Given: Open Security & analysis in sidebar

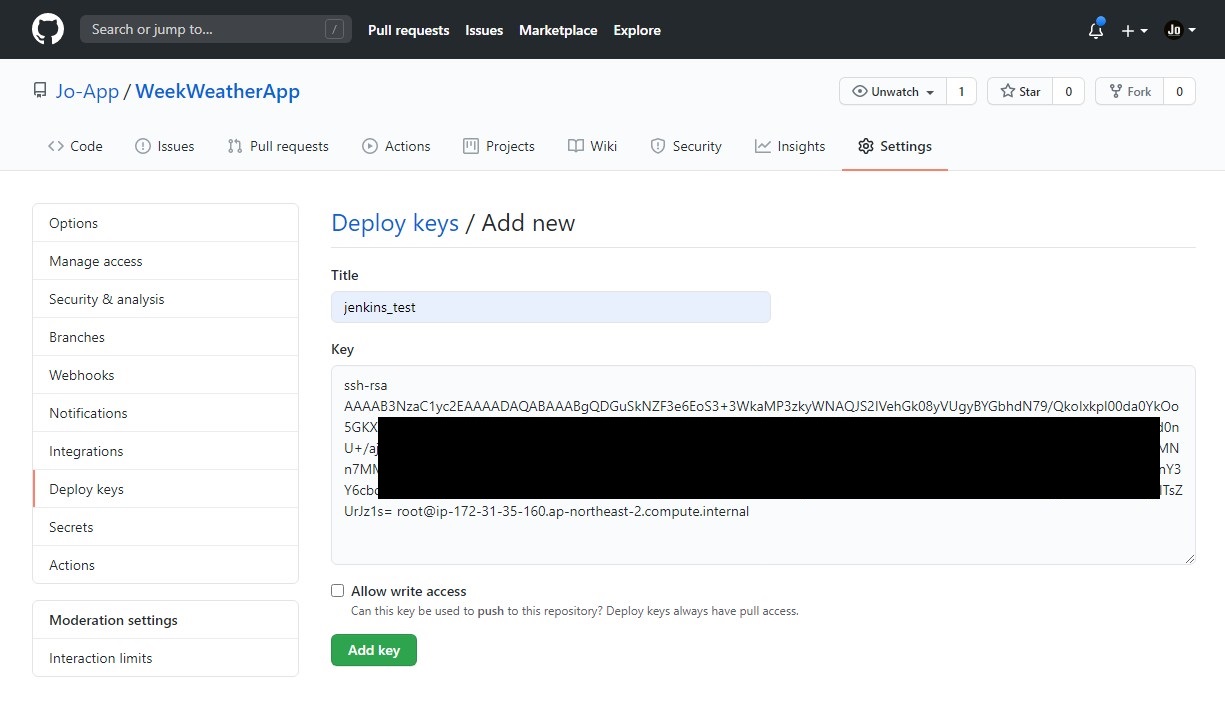Looking at the screenshot, I should tap(166, 299).
